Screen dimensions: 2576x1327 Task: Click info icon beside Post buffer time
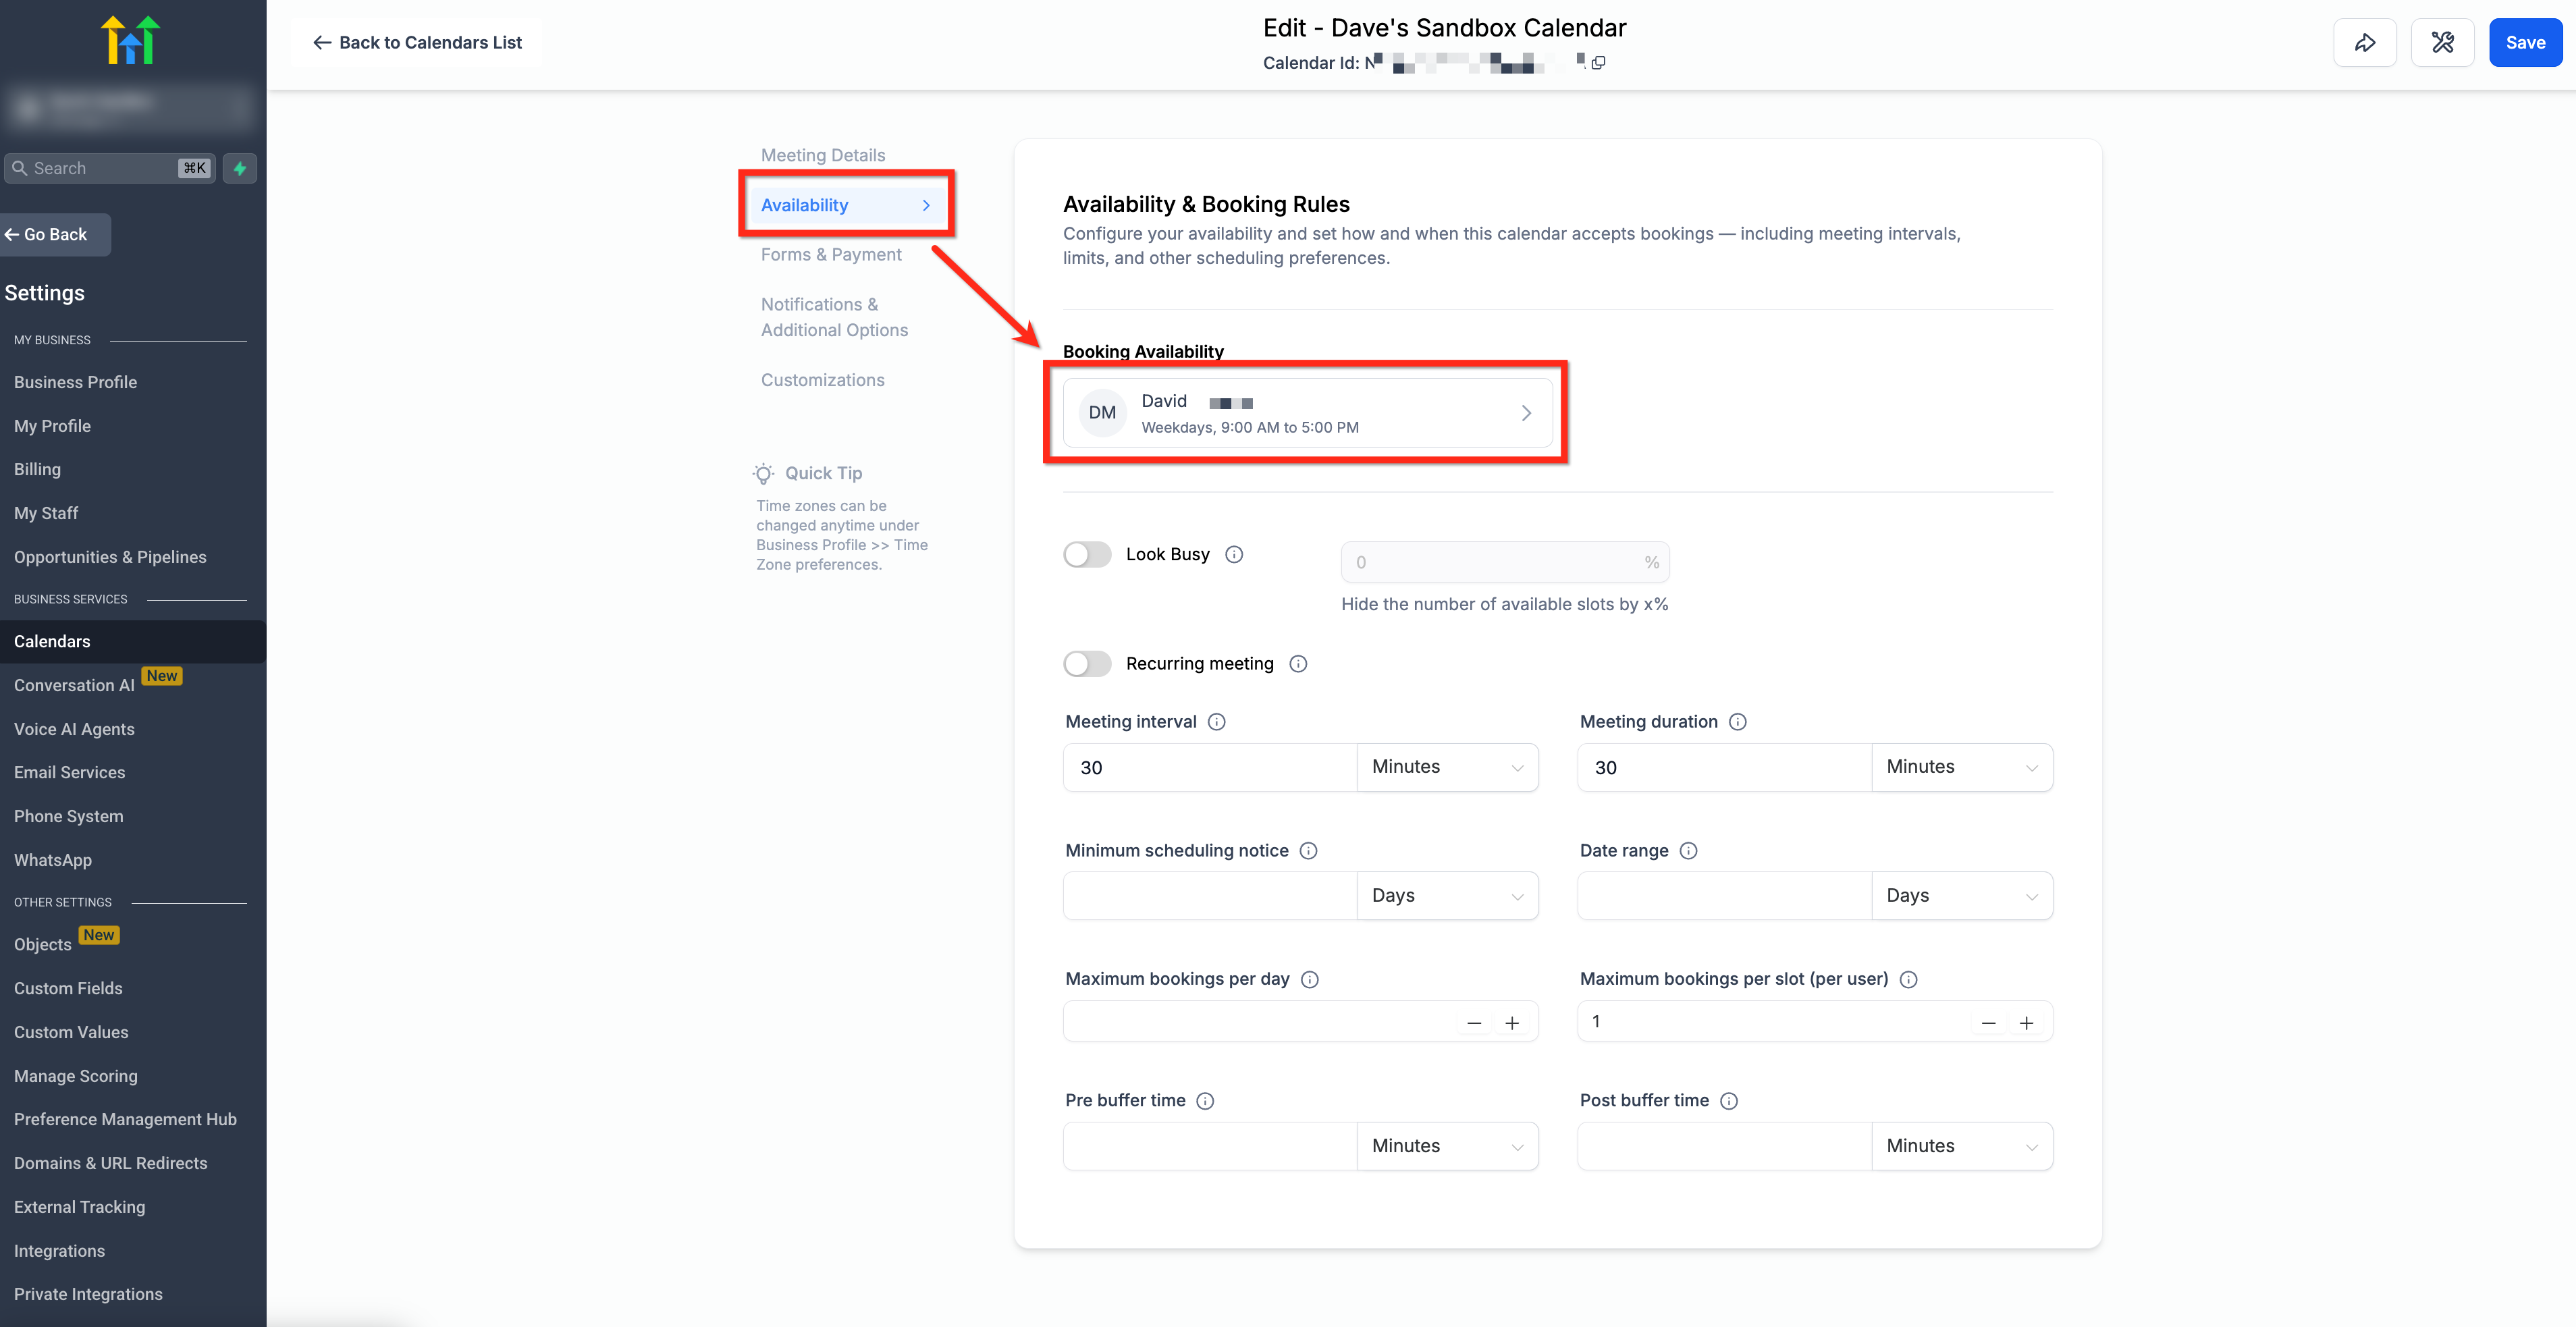click(x=1729, y=1101)
